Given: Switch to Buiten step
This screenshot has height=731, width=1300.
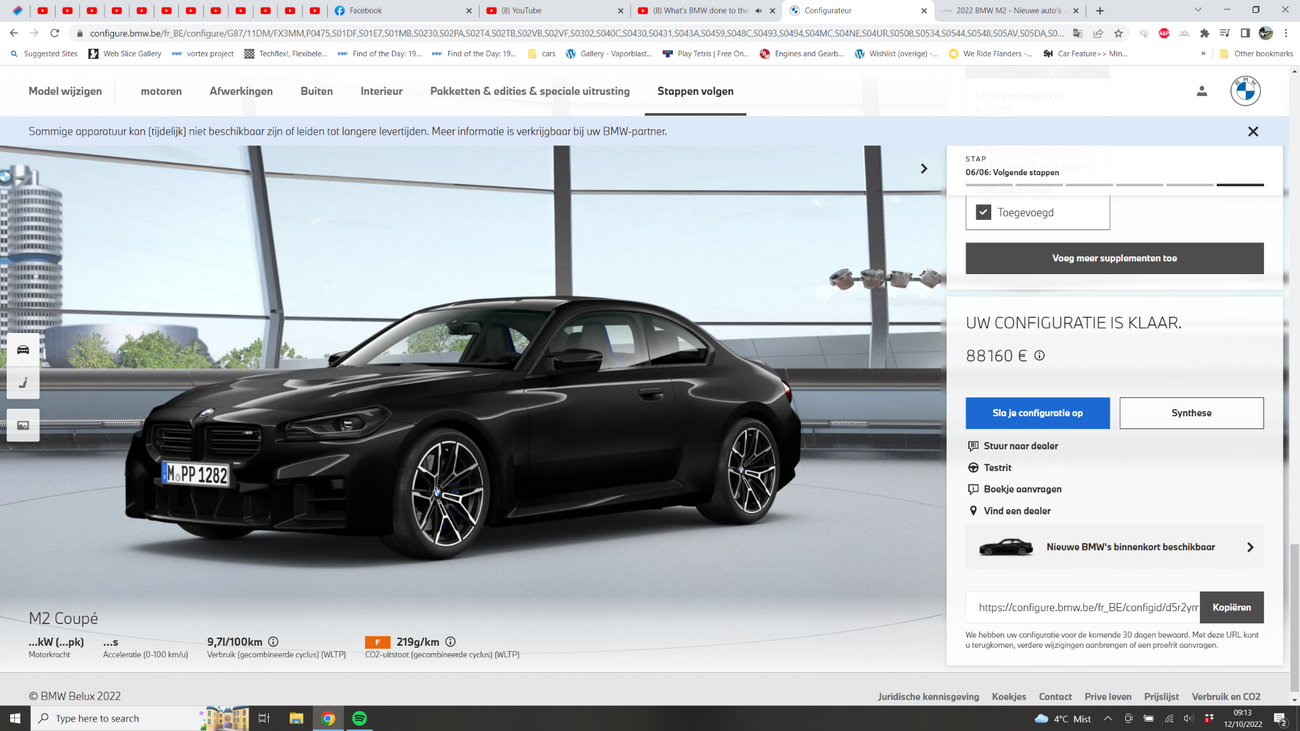Looking at the screenshot, I should 317,91.
